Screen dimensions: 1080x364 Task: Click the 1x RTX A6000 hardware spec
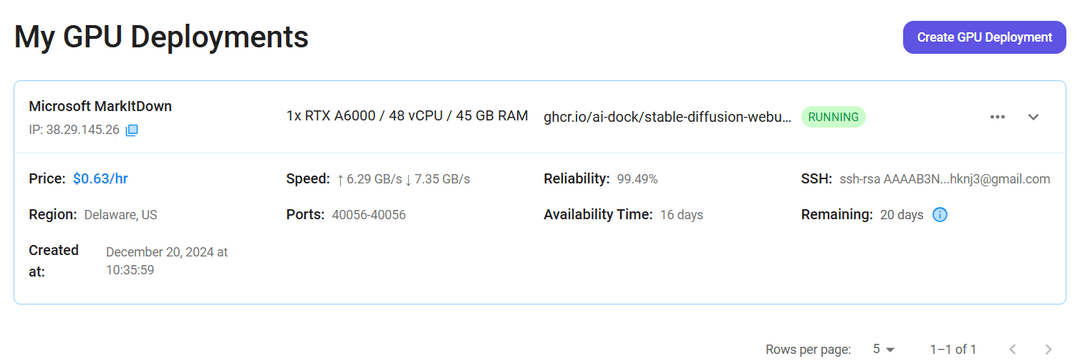click(x=407, y=116)
